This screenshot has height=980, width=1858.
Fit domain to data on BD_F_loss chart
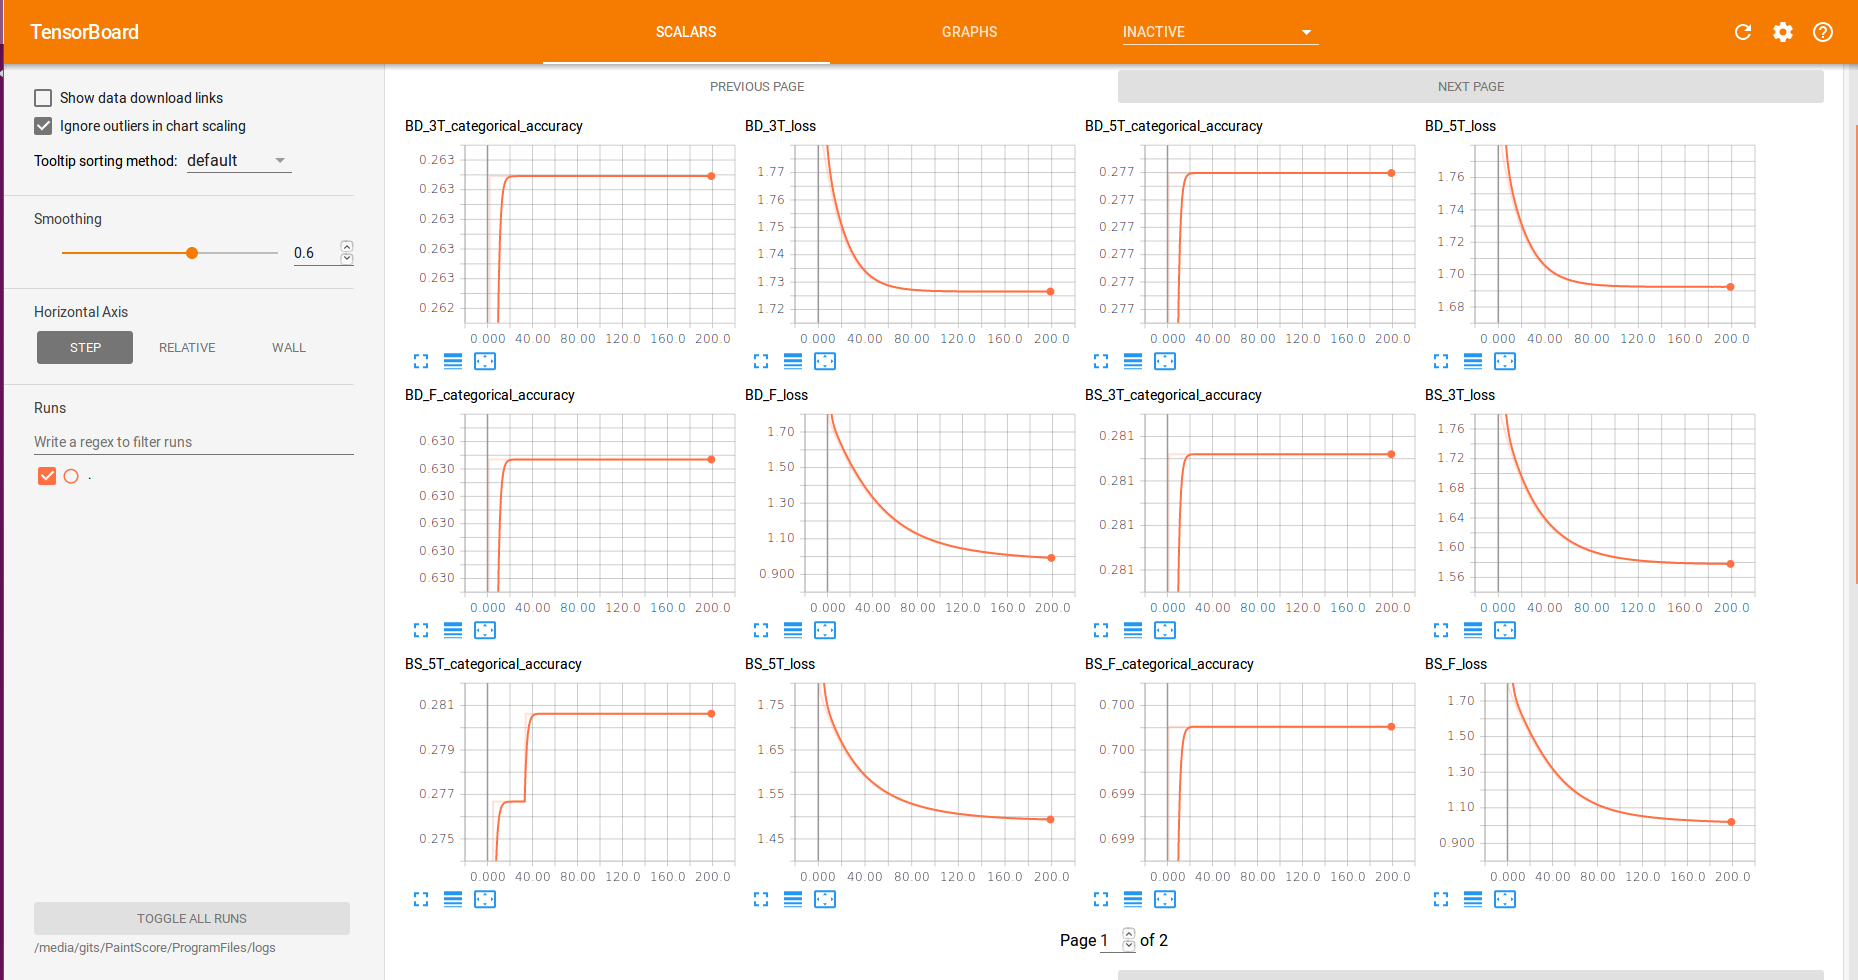[825, 630]
